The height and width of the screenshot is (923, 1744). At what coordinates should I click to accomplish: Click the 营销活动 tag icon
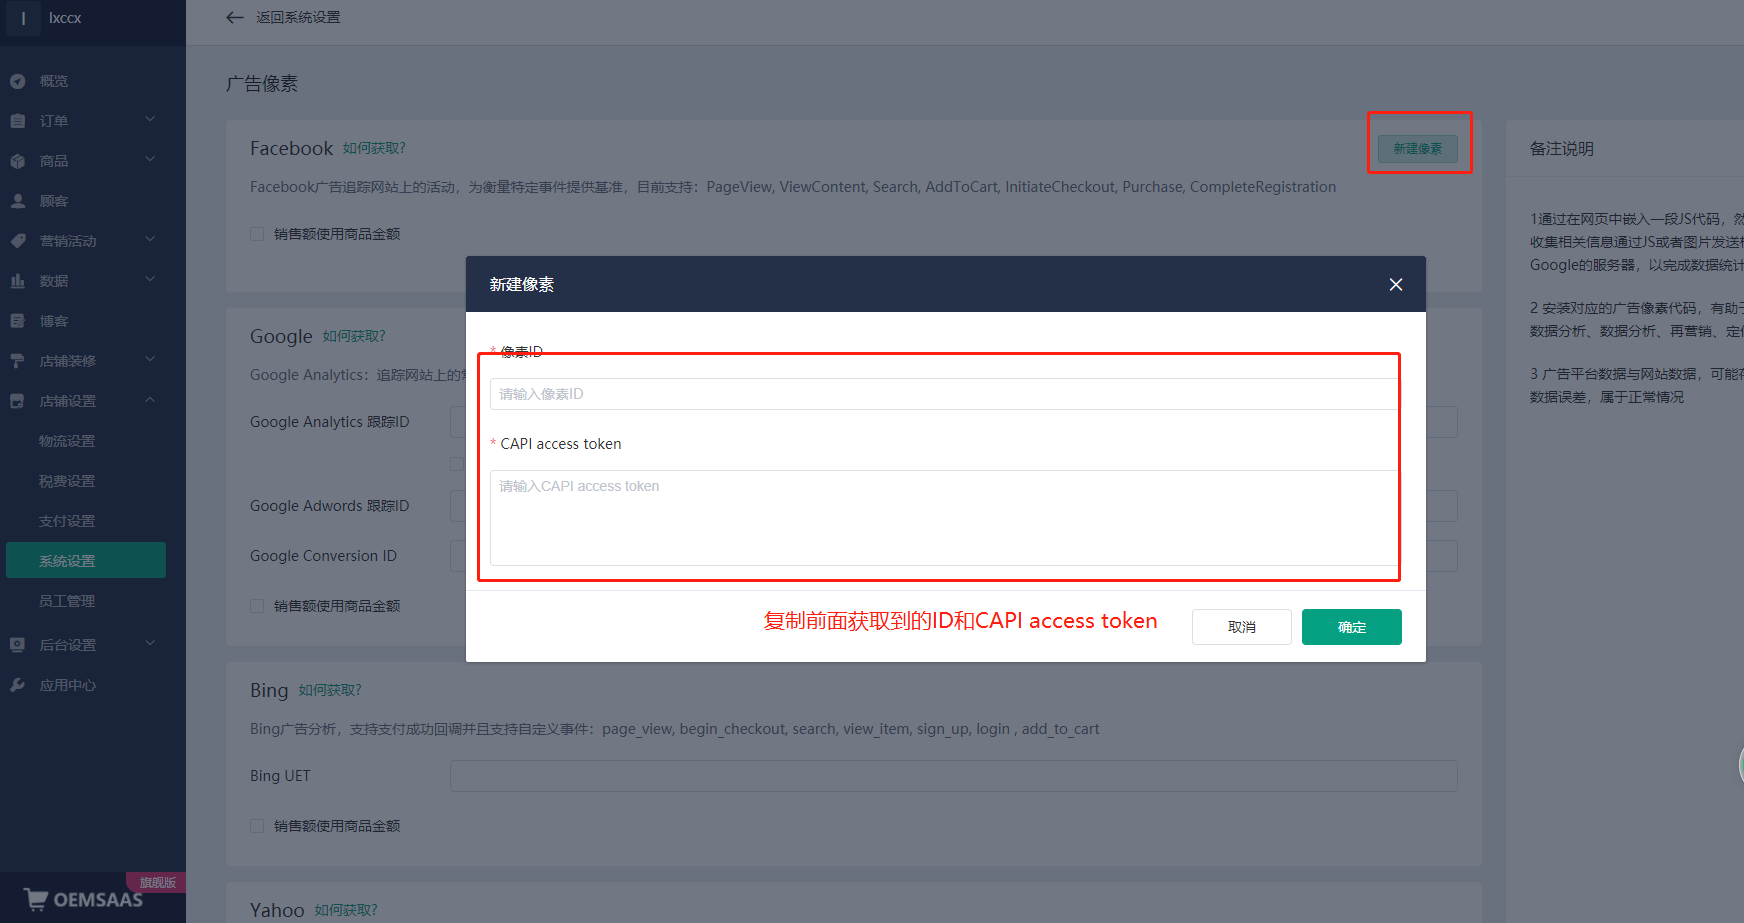pos(17,241)
